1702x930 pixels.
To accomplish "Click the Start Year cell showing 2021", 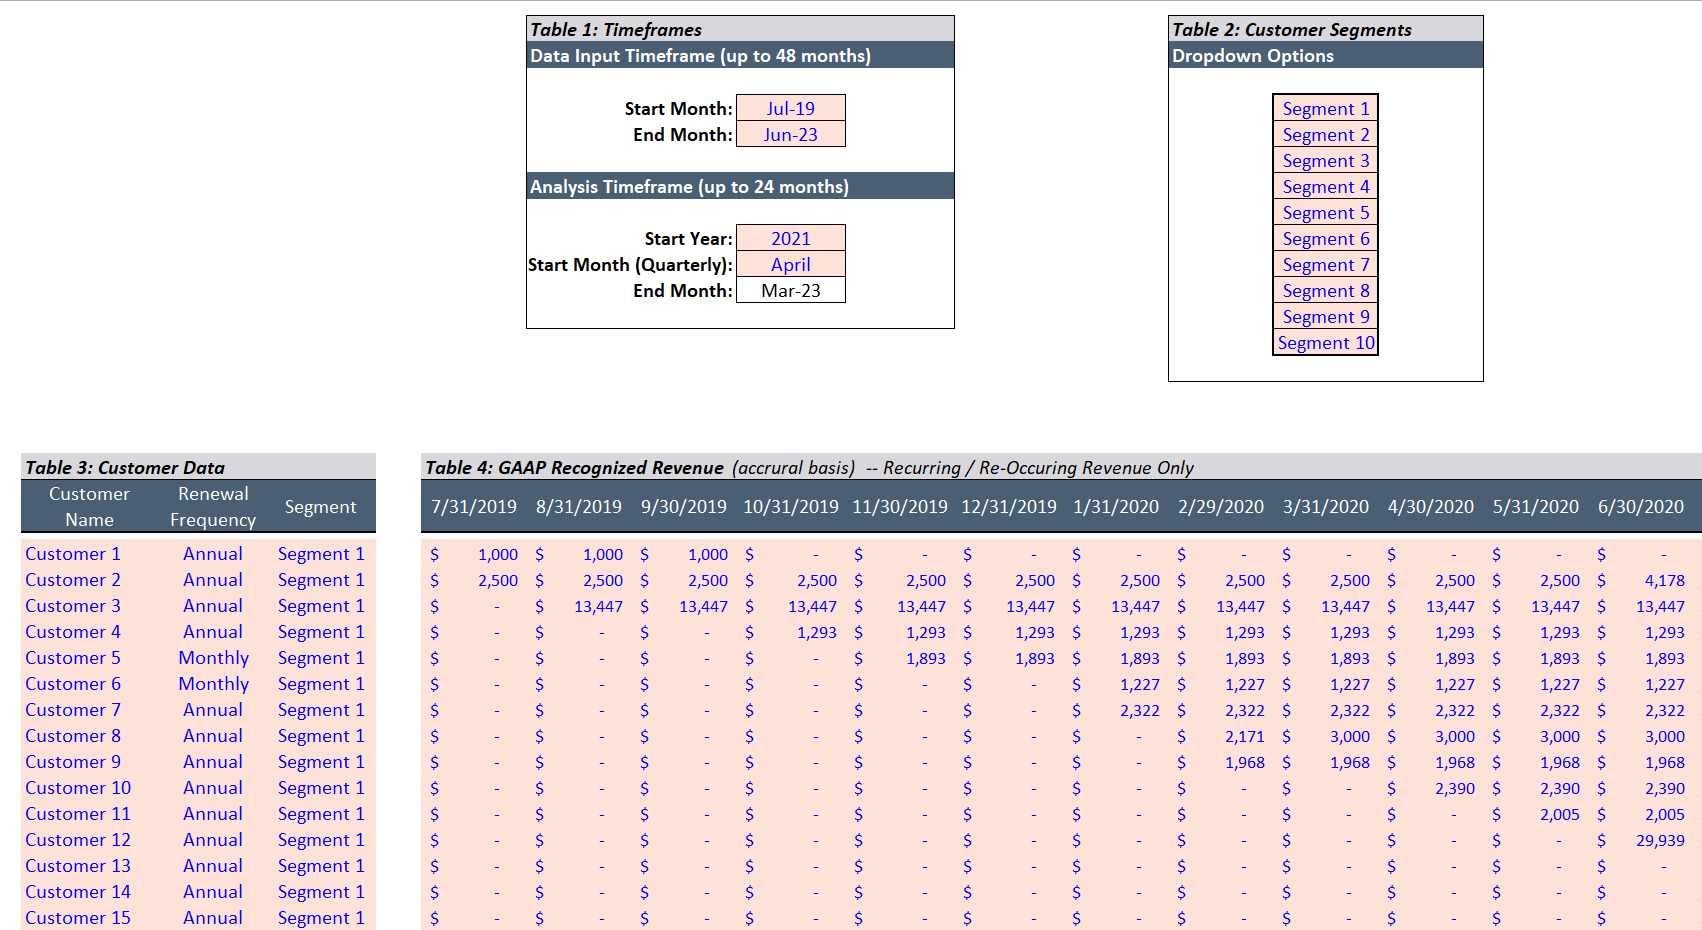I will tap(790, 238).
